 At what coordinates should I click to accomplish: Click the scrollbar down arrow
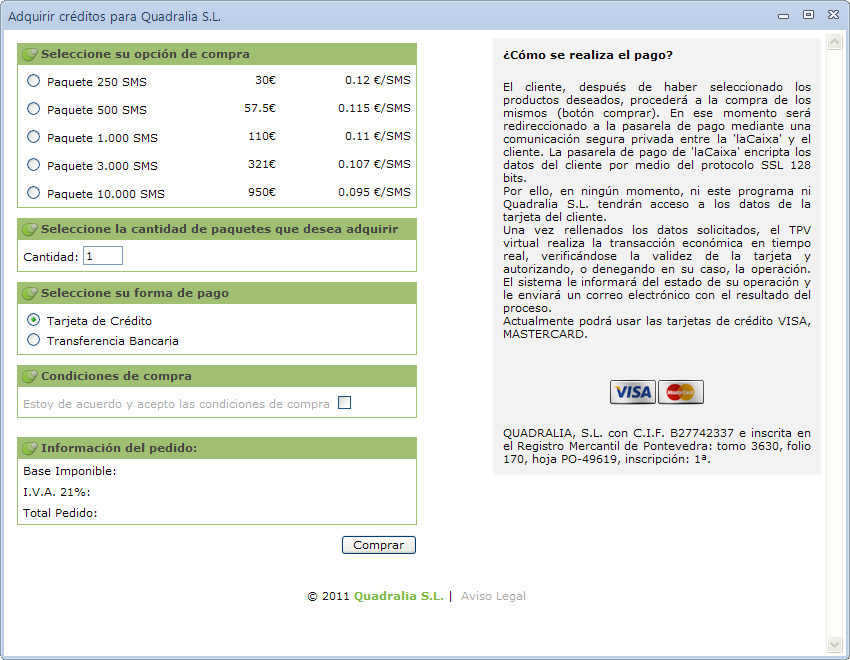click(836, 645)
